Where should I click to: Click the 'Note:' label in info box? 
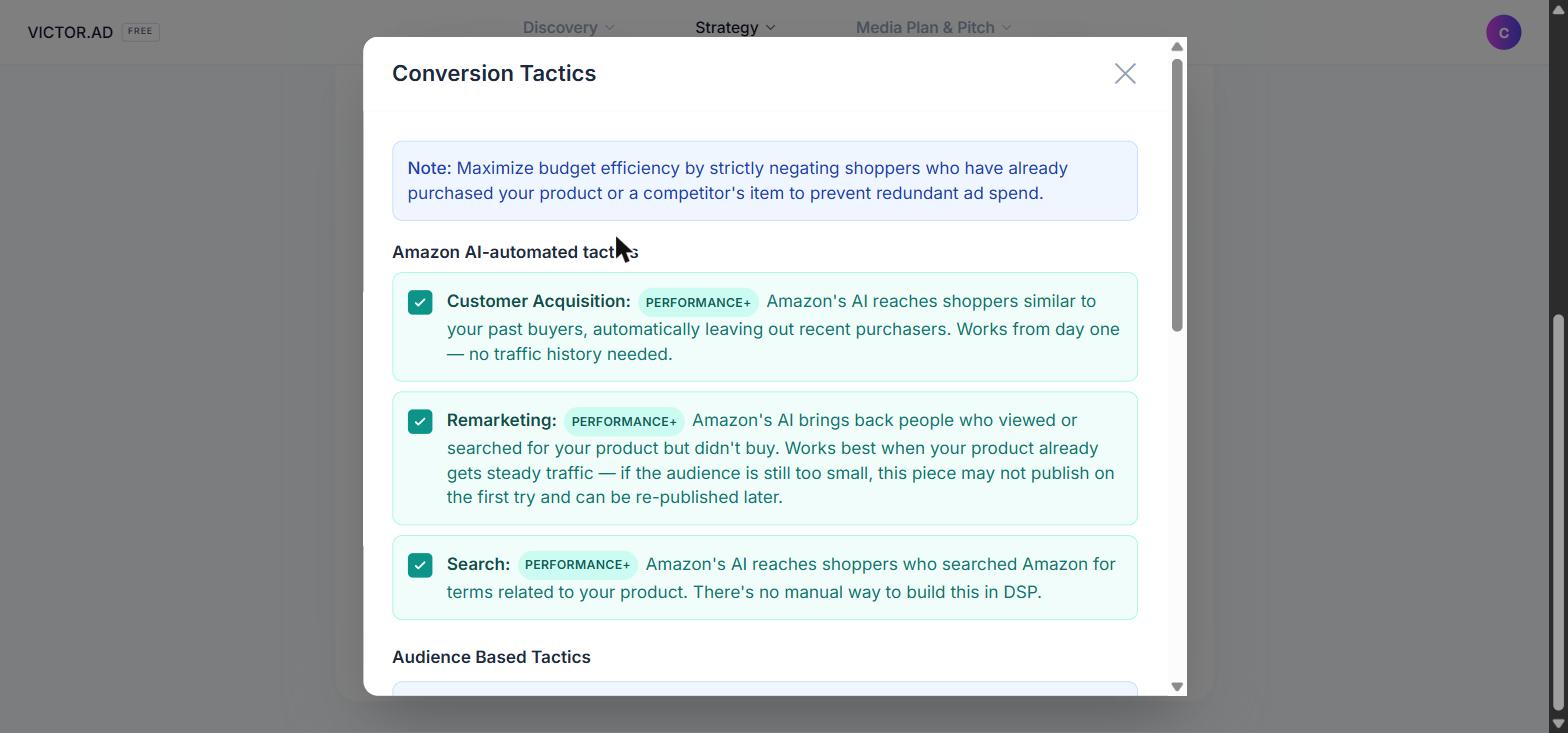[429, 168]
